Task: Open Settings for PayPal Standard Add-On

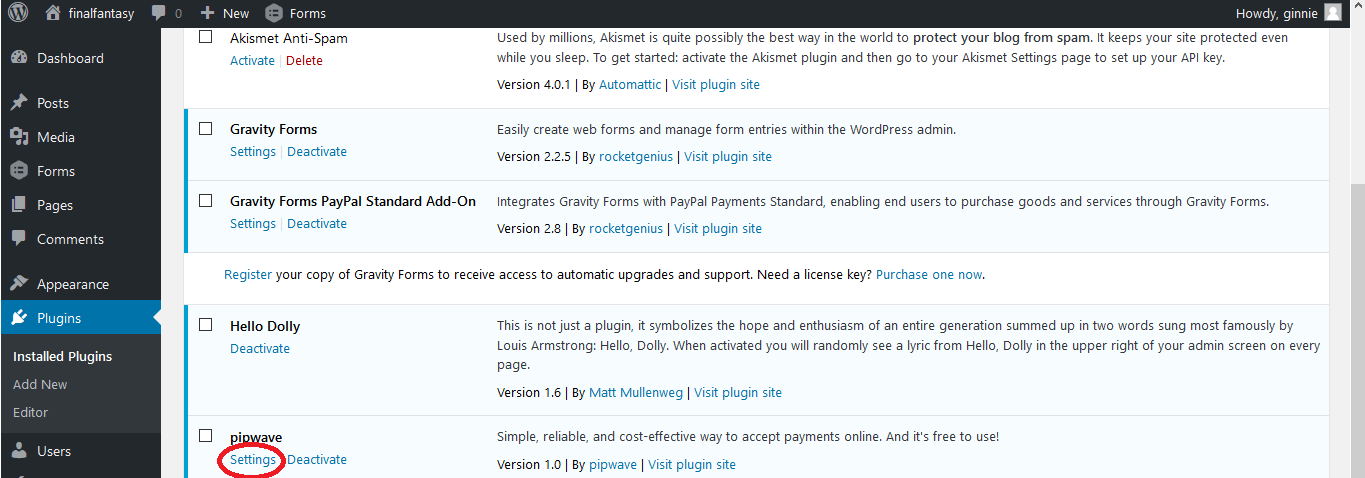Action: [x=253, y=223]
